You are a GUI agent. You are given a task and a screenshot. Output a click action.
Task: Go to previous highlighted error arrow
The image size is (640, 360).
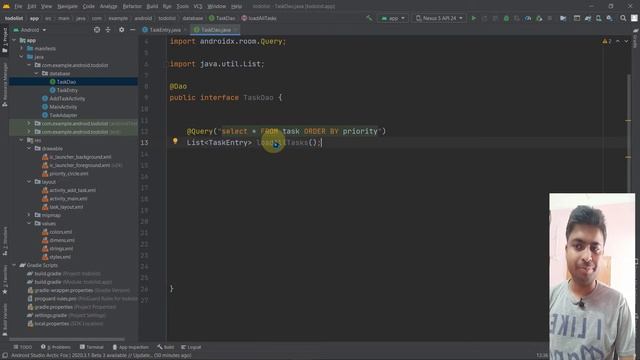618,41
